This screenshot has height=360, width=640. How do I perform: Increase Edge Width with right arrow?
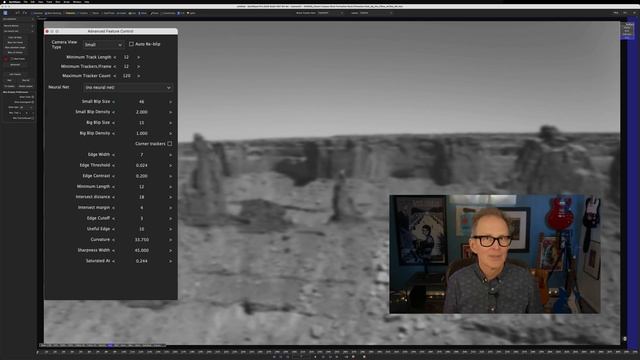click(170, 155)
